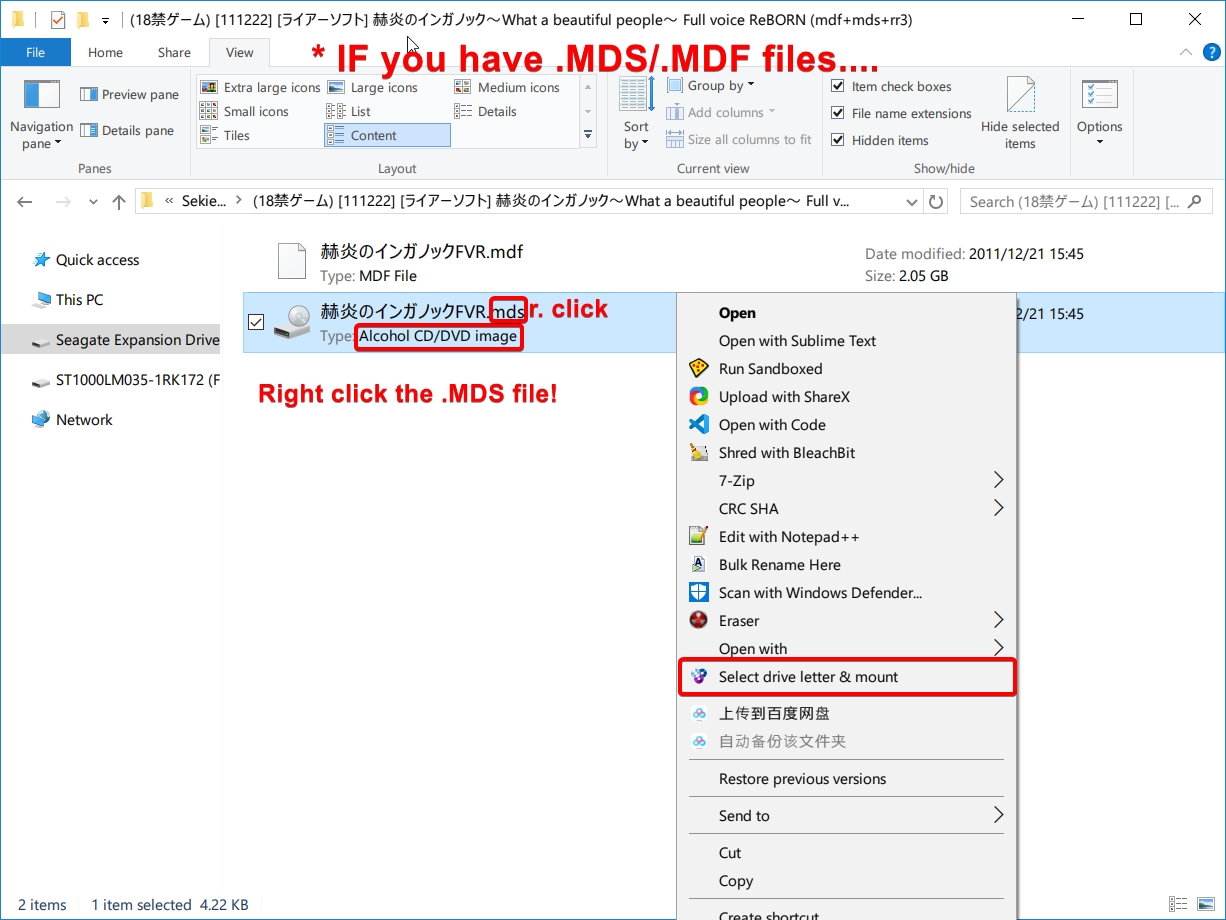
Task: Click the Run Sandboxed icon
Action: [699, 369]
